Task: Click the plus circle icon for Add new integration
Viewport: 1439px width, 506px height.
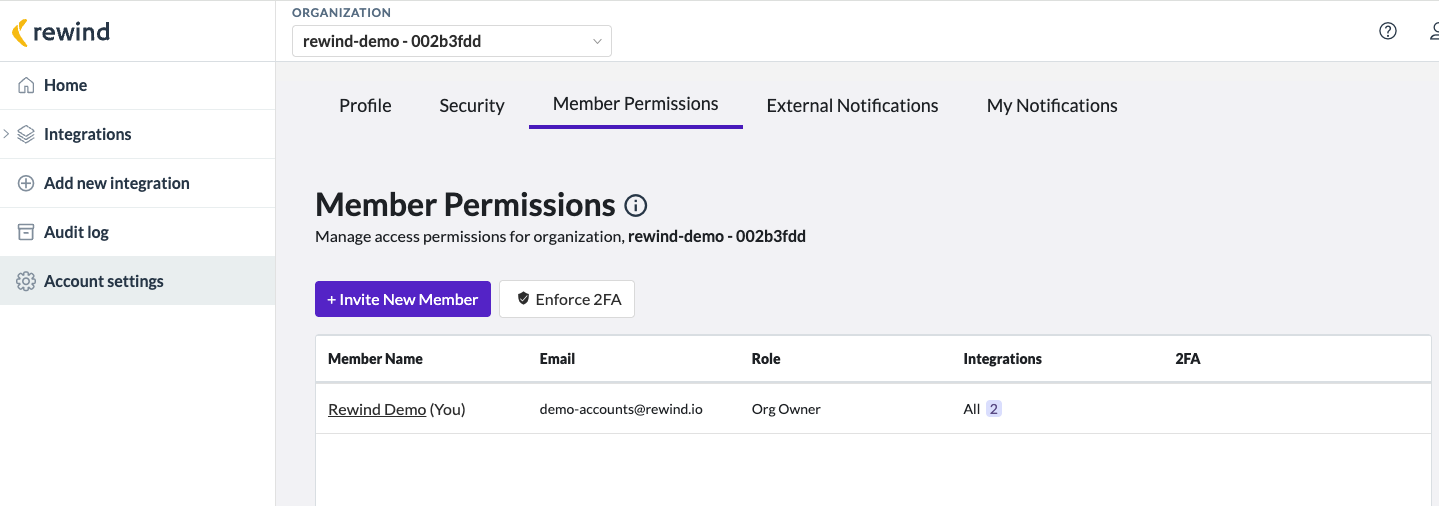Action: (27, 183)
